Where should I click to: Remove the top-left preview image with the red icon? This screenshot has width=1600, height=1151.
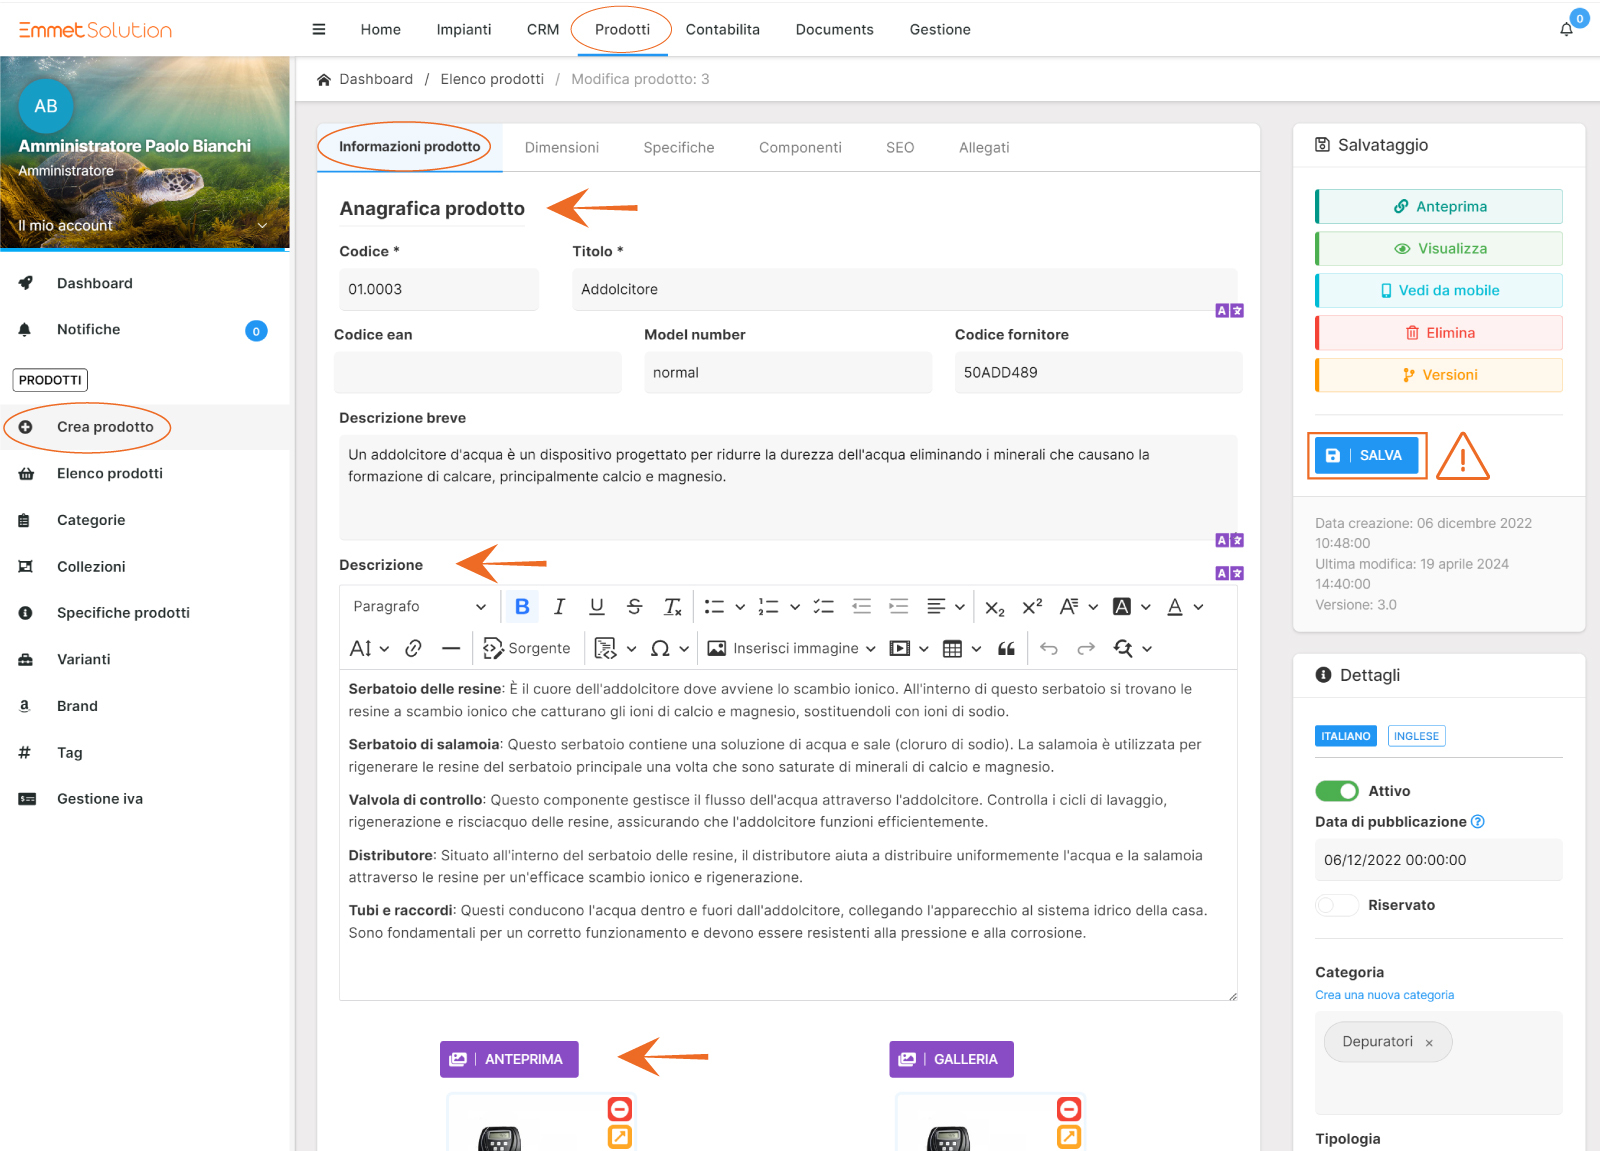point(620,1109)
